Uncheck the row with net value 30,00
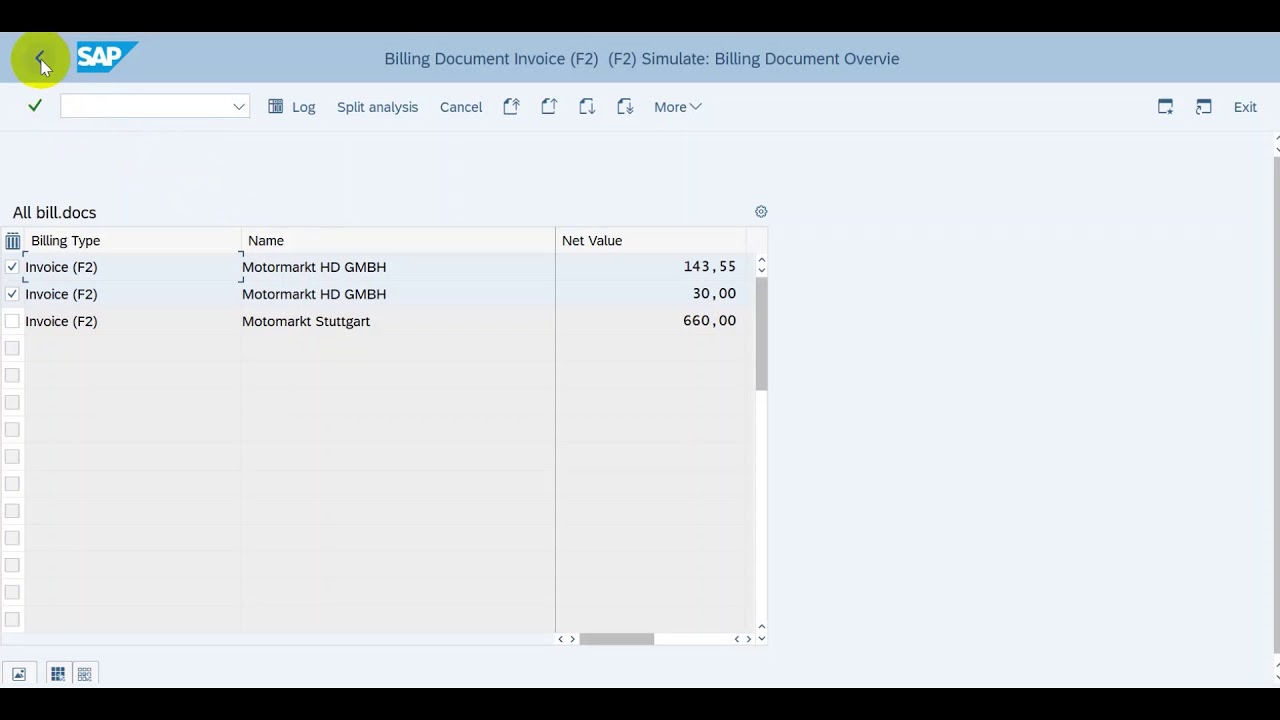Viewport: 1280px width, 720px height. pos(12,294)
